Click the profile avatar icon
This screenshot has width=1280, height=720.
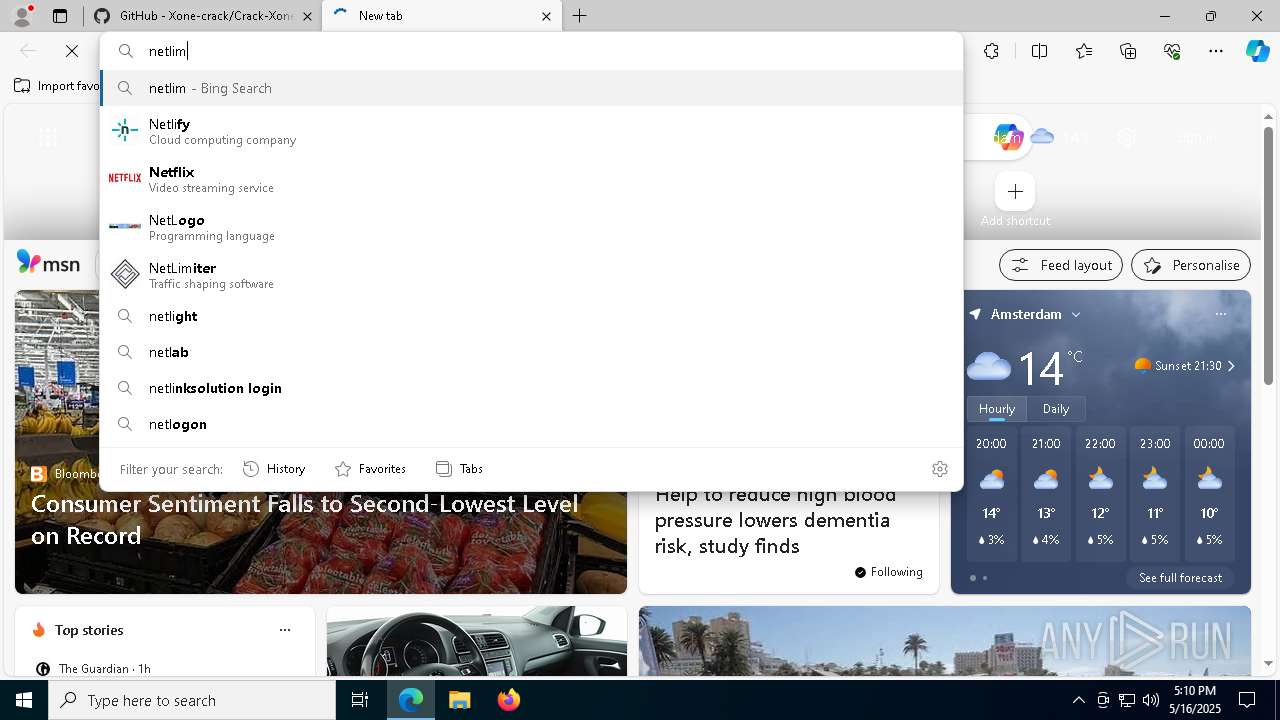point(21,16)
